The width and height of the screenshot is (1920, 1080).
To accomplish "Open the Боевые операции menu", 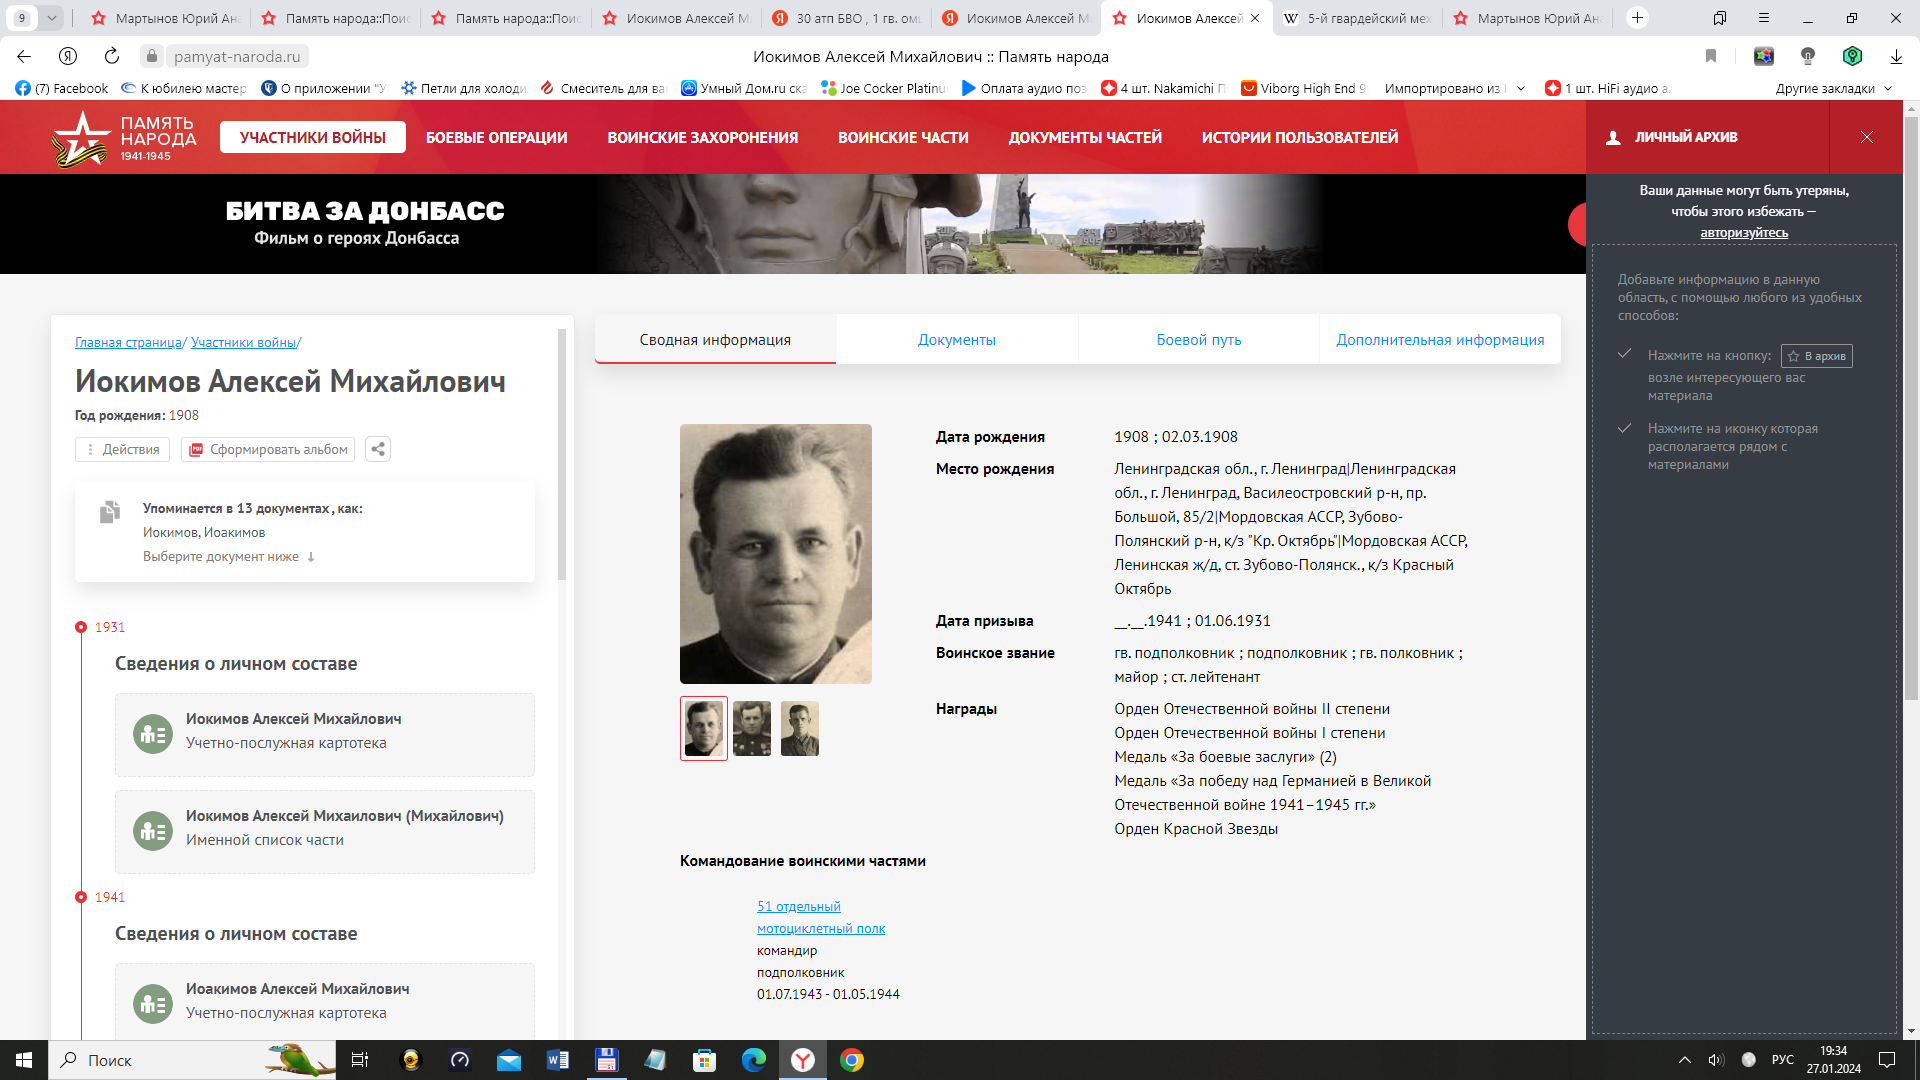I will click(x=496, y=137).
